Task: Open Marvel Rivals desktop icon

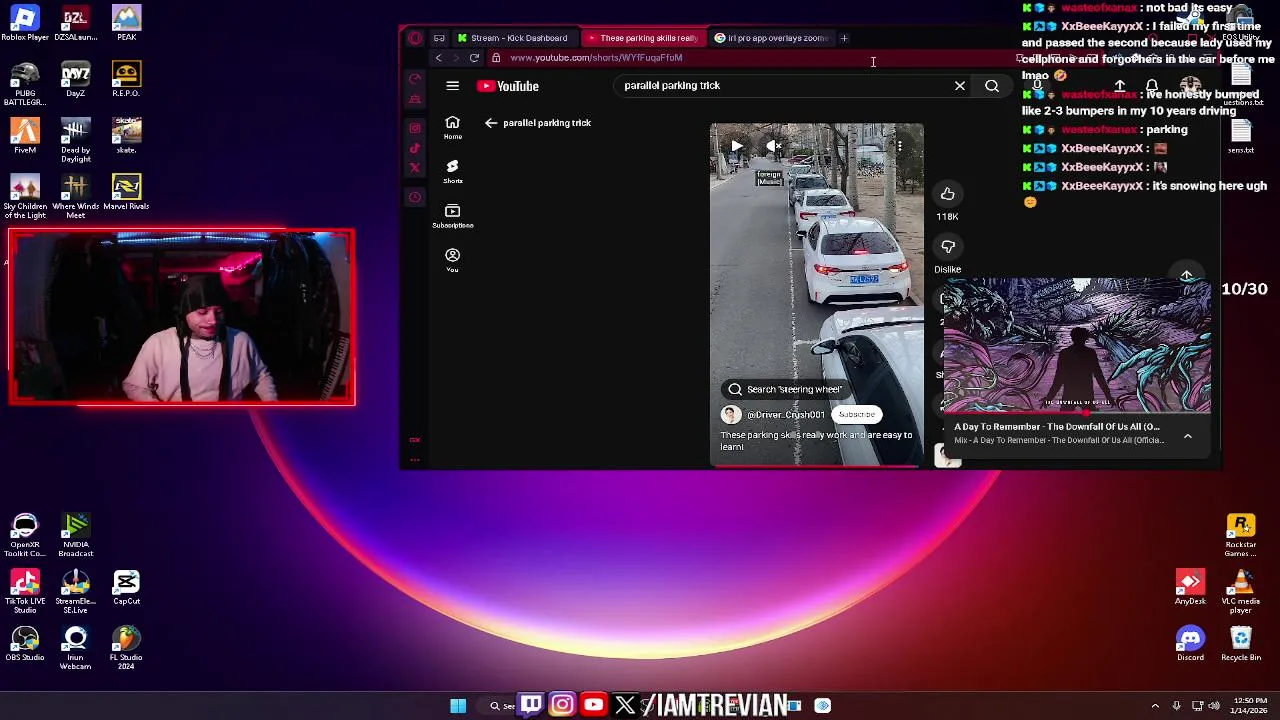Action: (x=126, y=193)
